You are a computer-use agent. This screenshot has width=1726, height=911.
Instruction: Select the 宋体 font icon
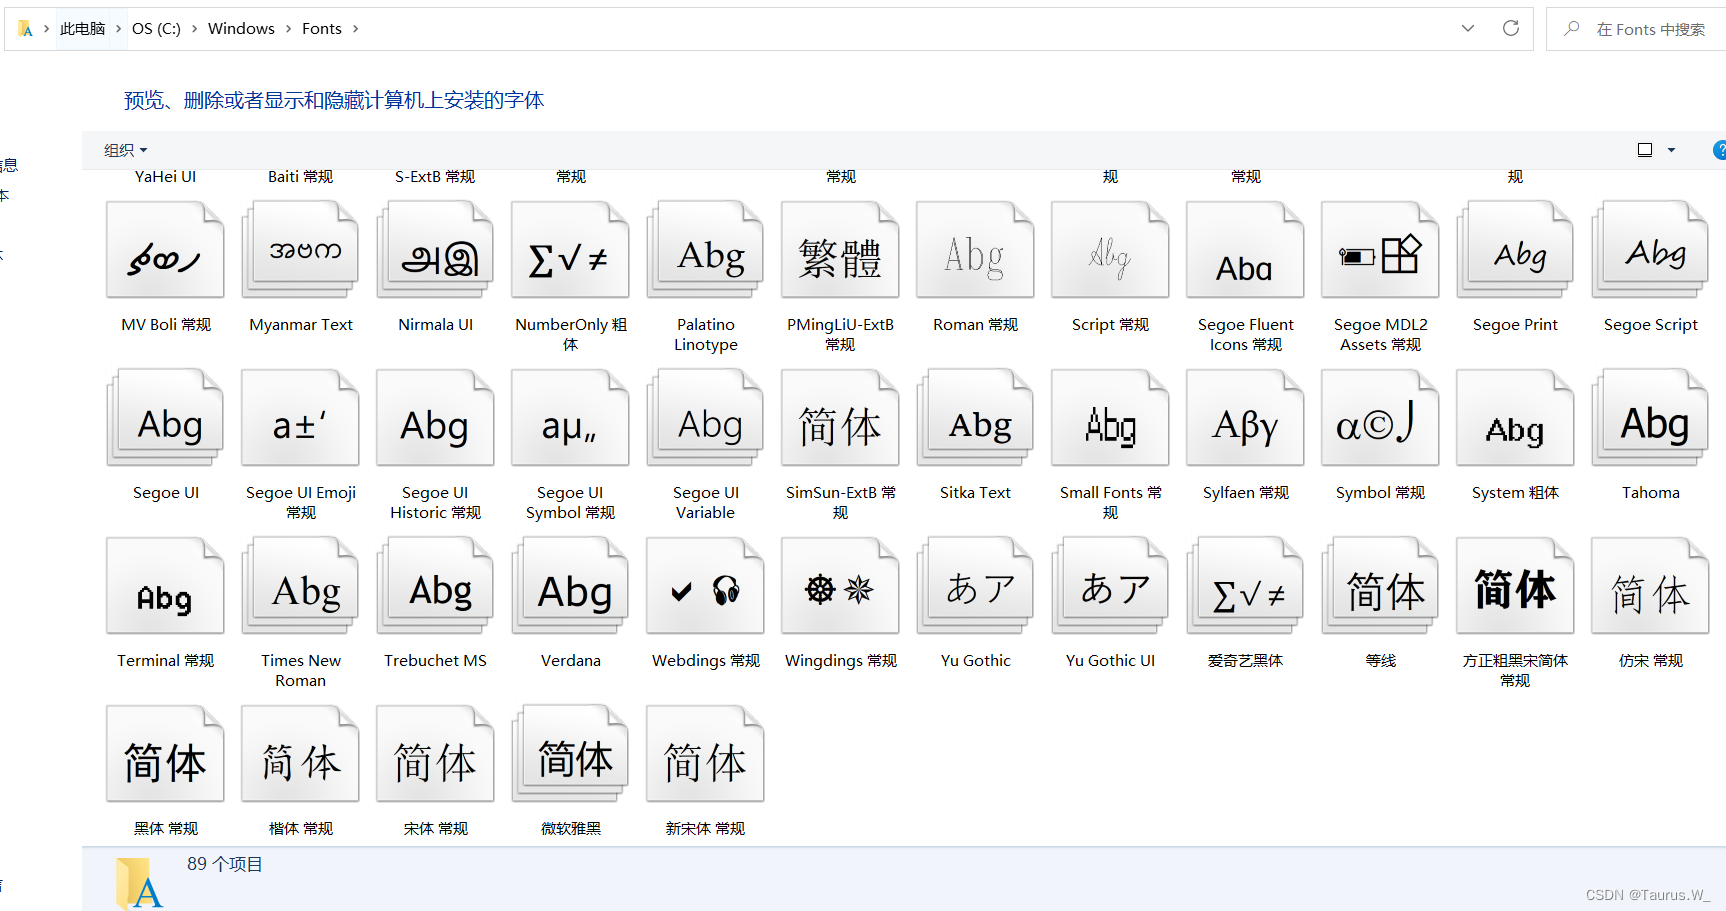[435, 754]
